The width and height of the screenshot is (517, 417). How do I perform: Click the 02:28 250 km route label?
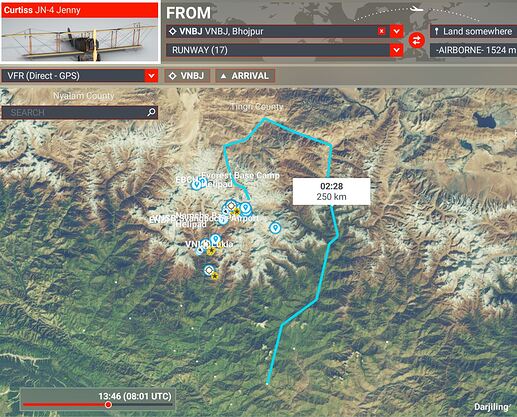pyautogui.click(x=331, y=191)
